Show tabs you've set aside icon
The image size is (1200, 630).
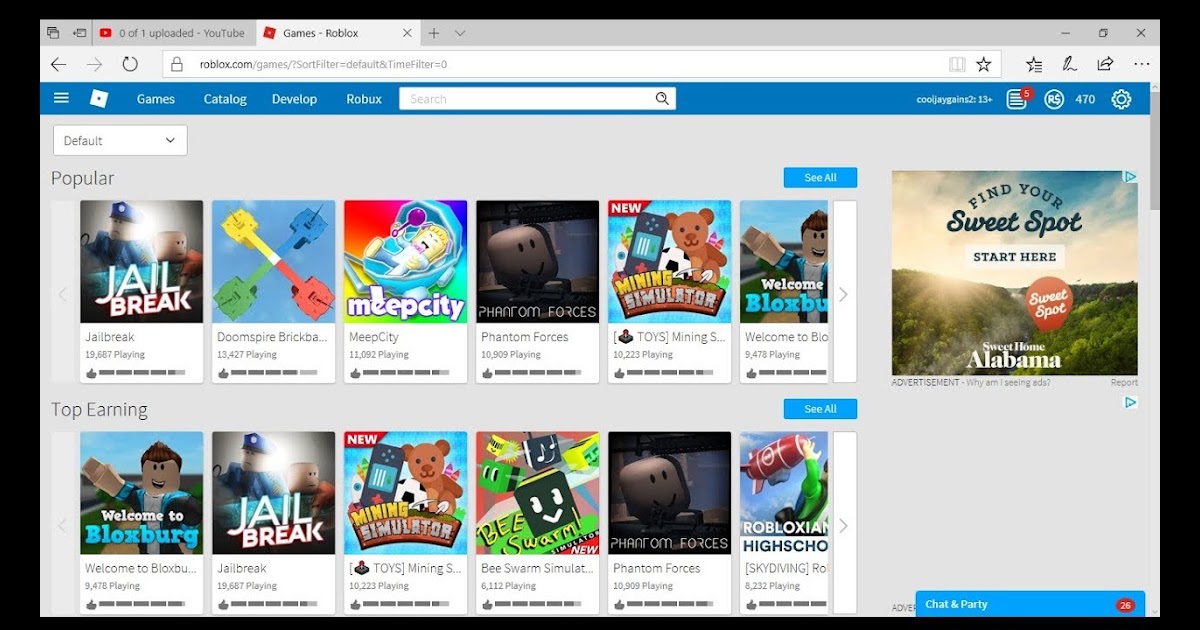tap(53, 33)
